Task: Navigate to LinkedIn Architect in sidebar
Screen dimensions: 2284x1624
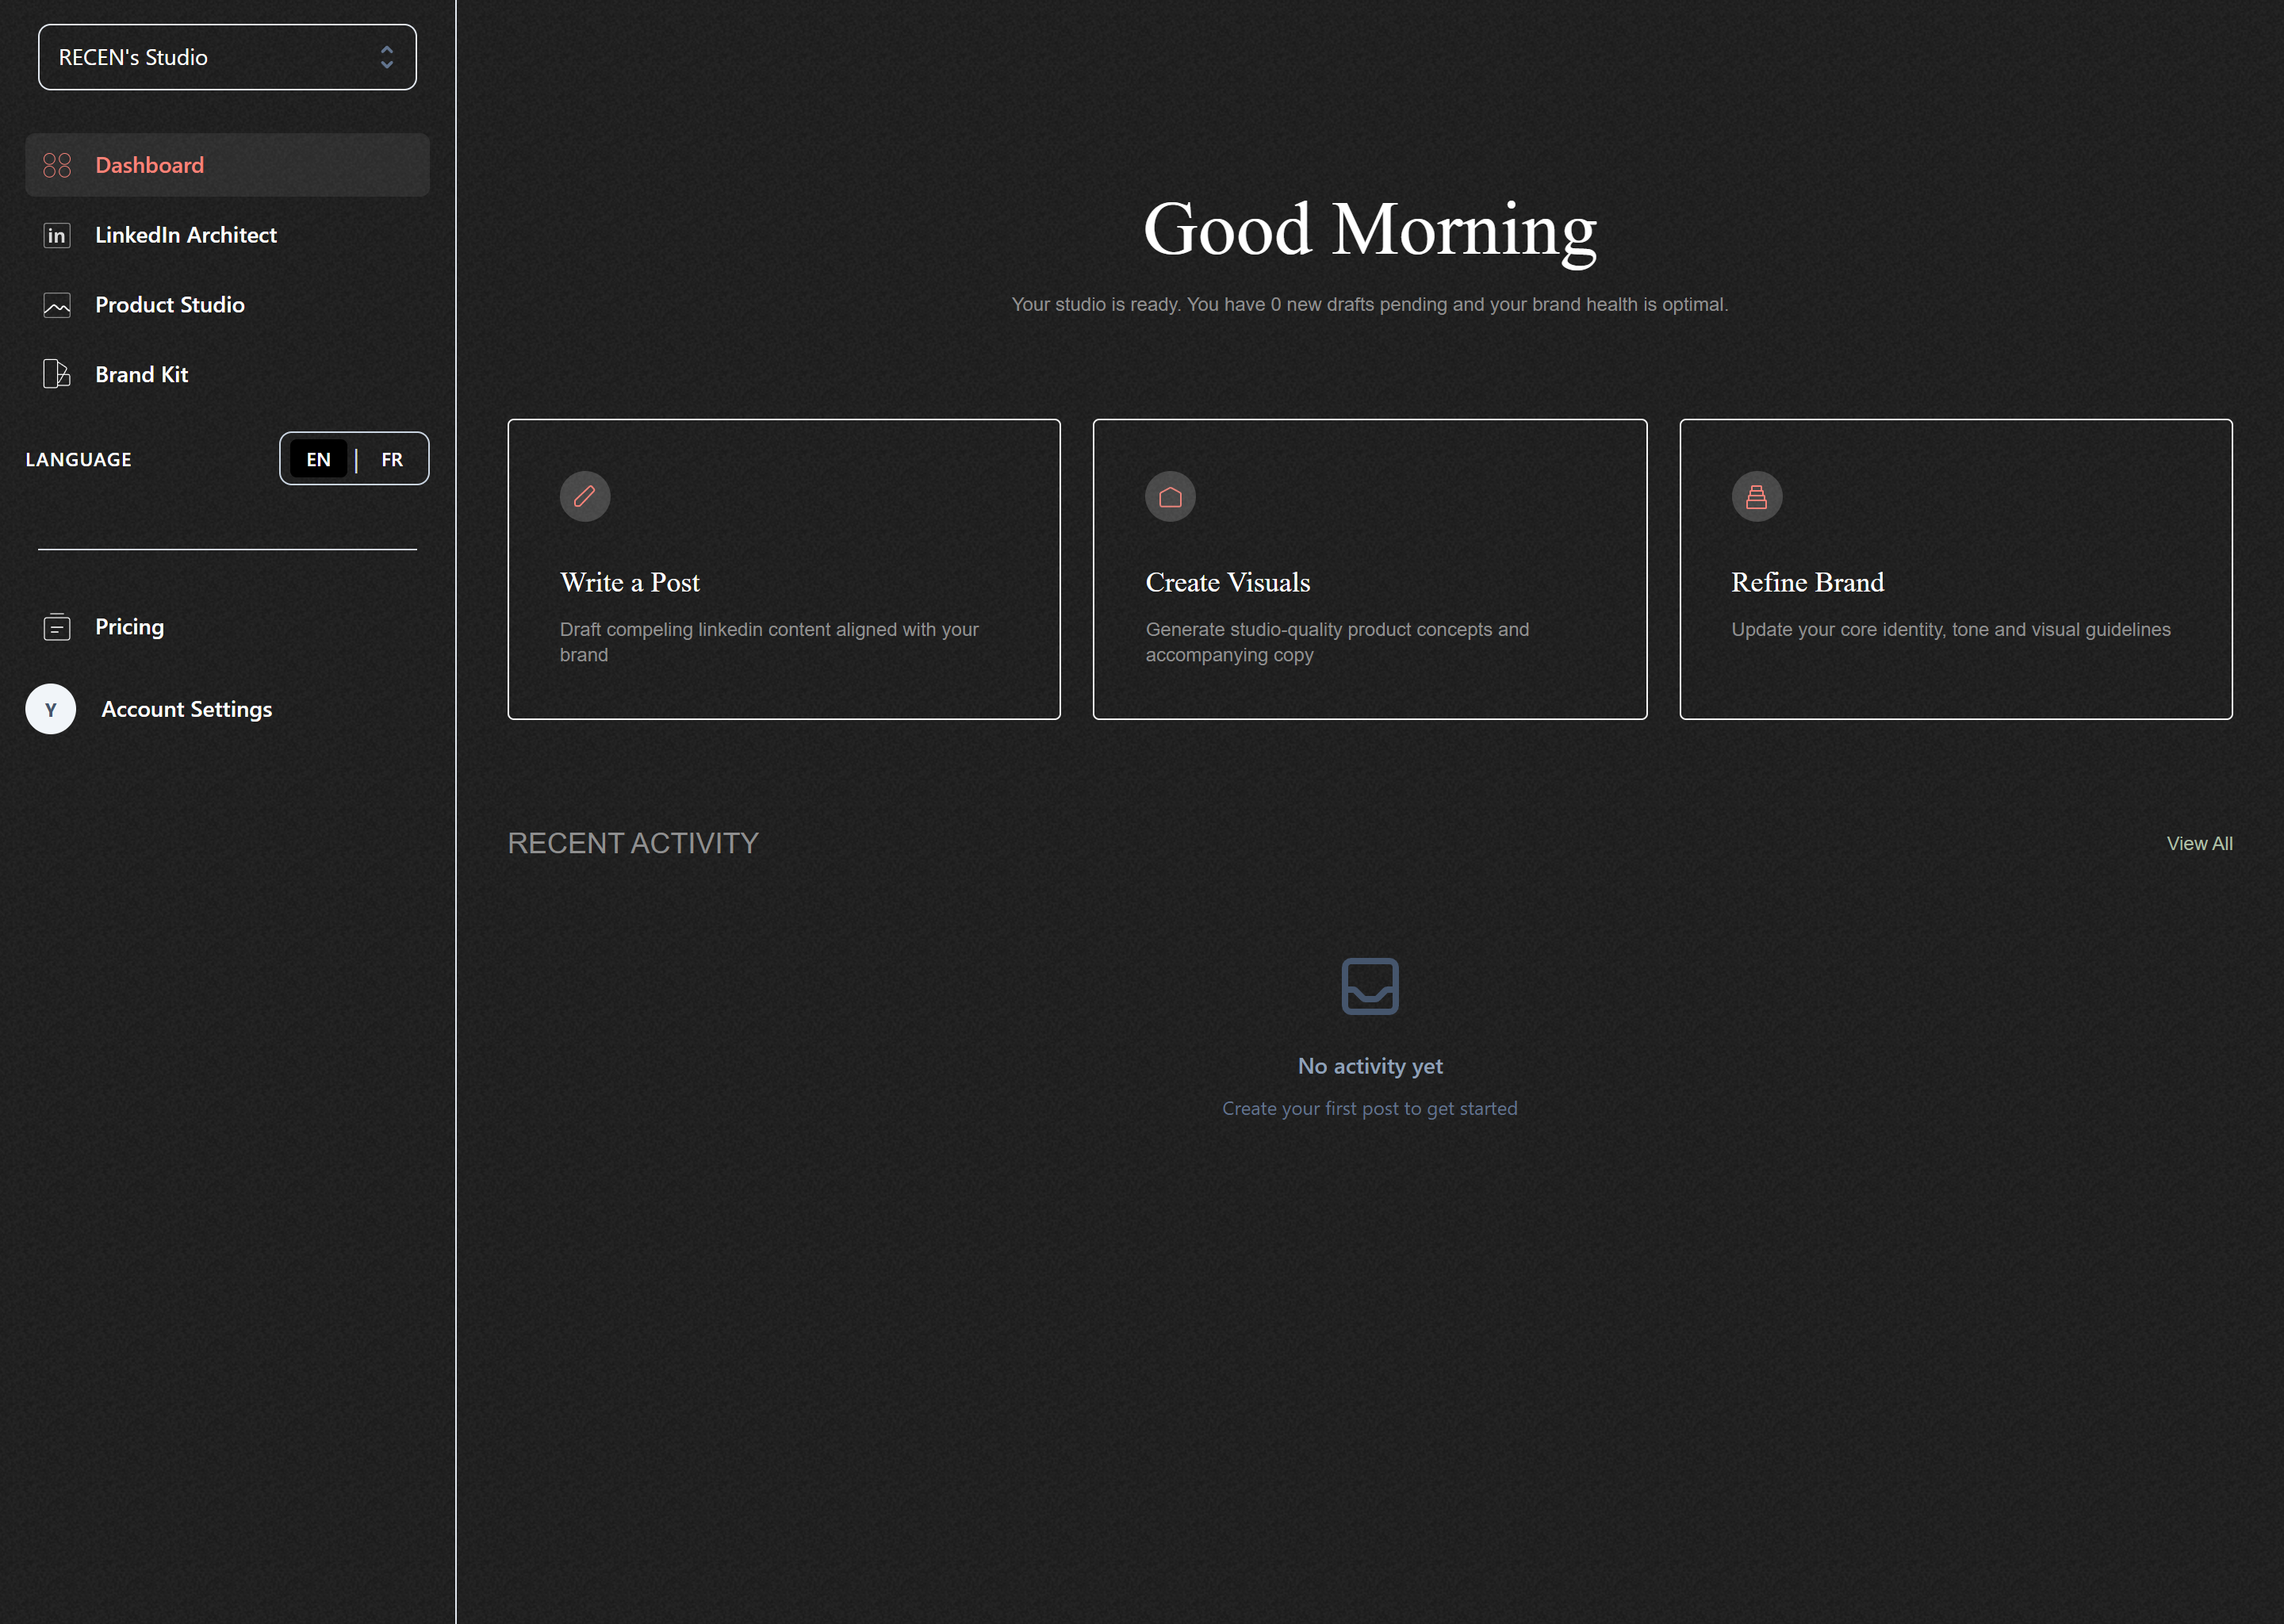Action: click(x=186, y=235)
